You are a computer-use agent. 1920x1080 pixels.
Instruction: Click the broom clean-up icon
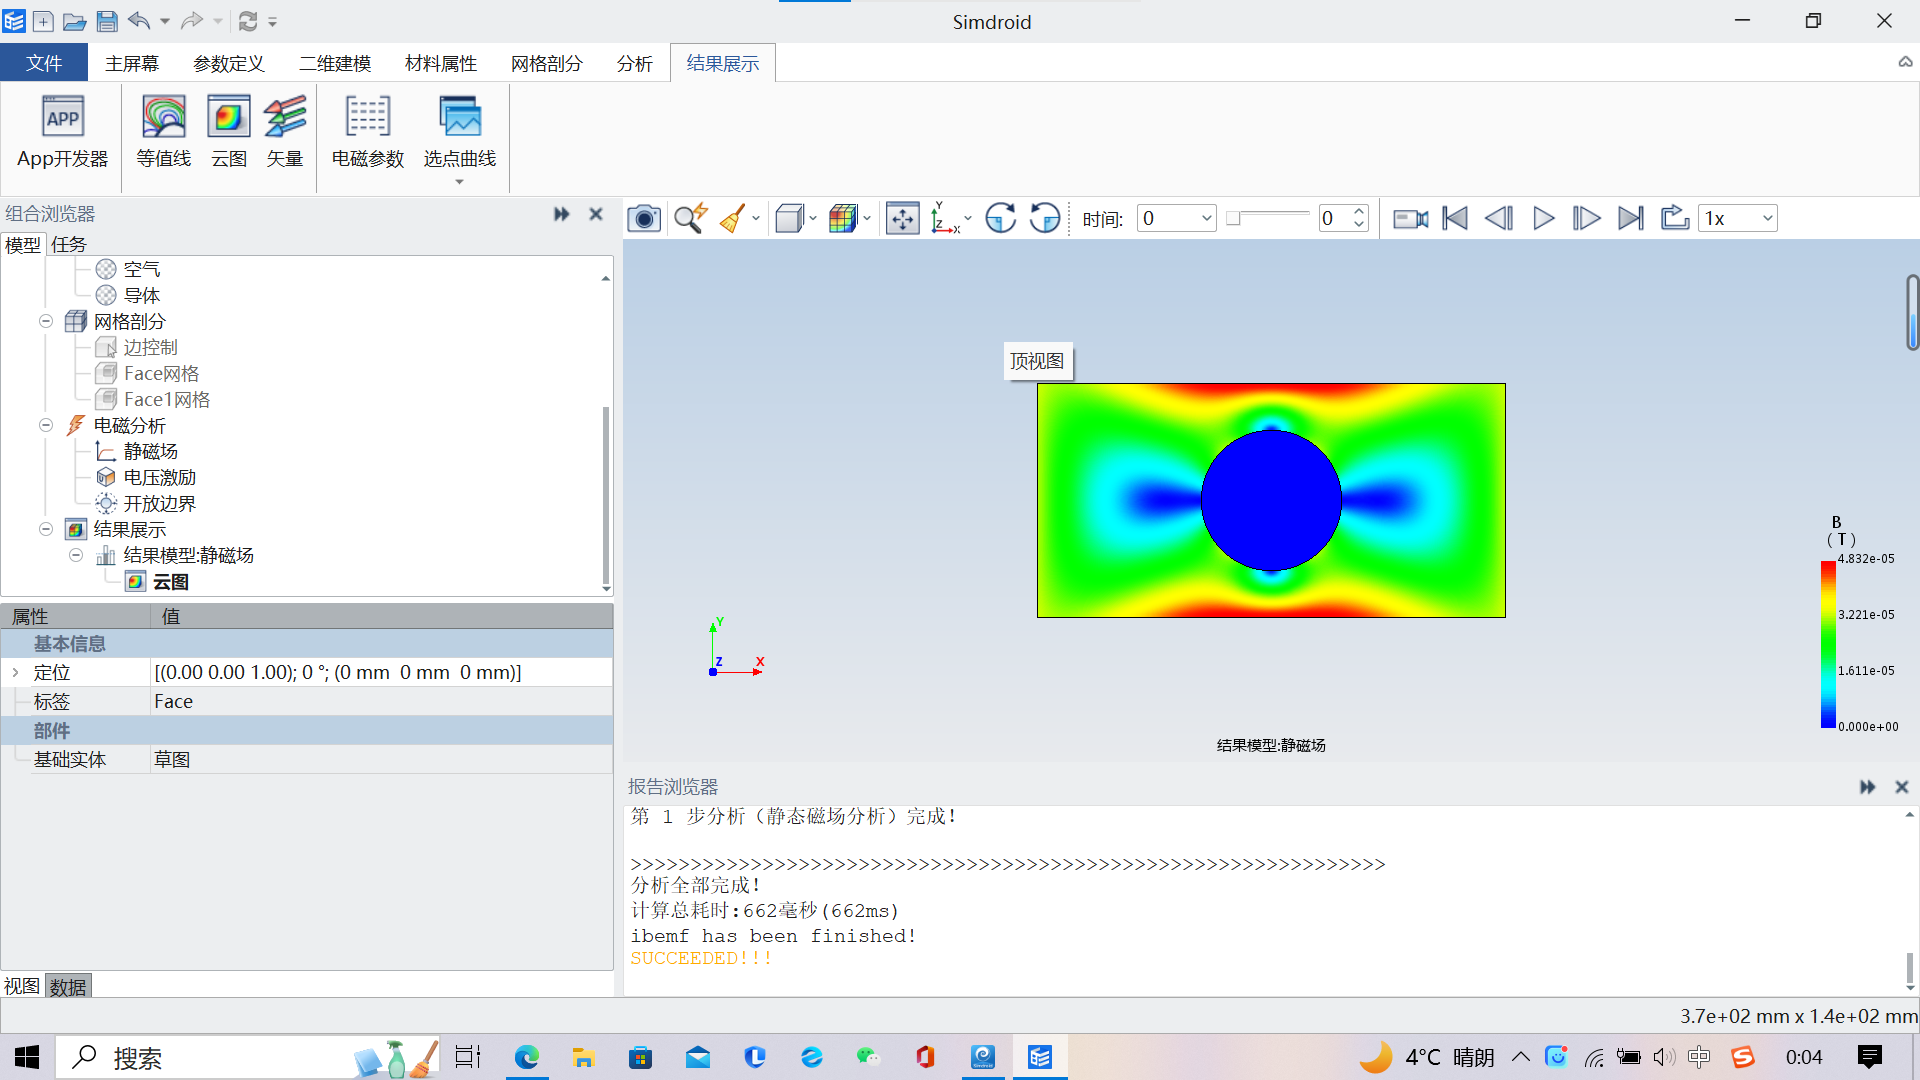[733, 218]
